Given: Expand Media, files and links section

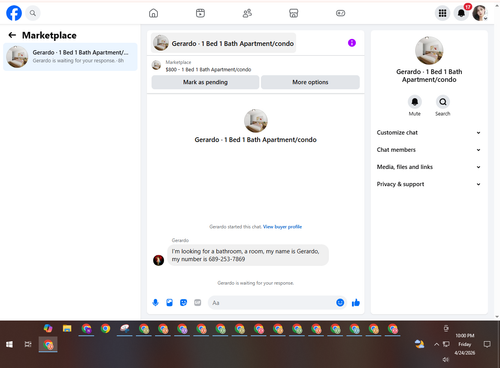Looking at the screenshot, I should 429,167.
